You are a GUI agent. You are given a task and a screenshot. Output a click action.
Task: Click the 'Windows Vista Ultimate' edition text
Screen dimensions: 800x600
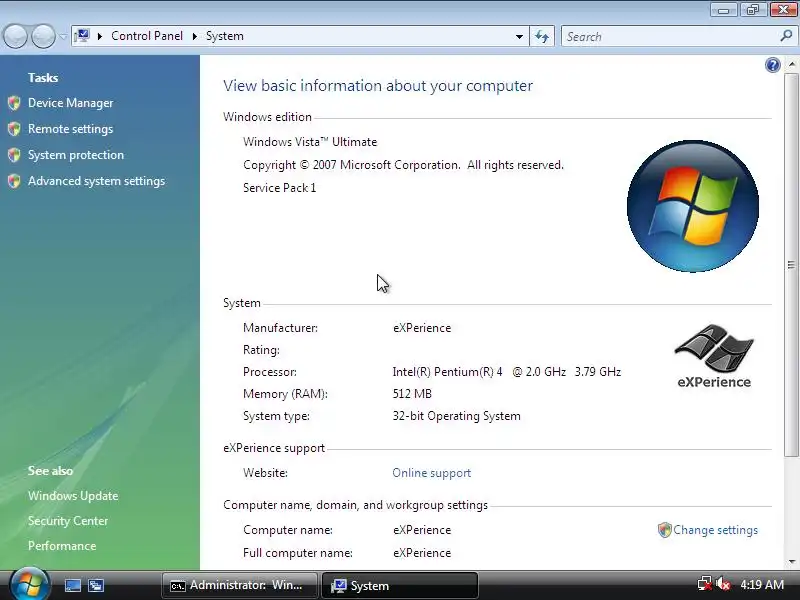(x=310, y=142)
